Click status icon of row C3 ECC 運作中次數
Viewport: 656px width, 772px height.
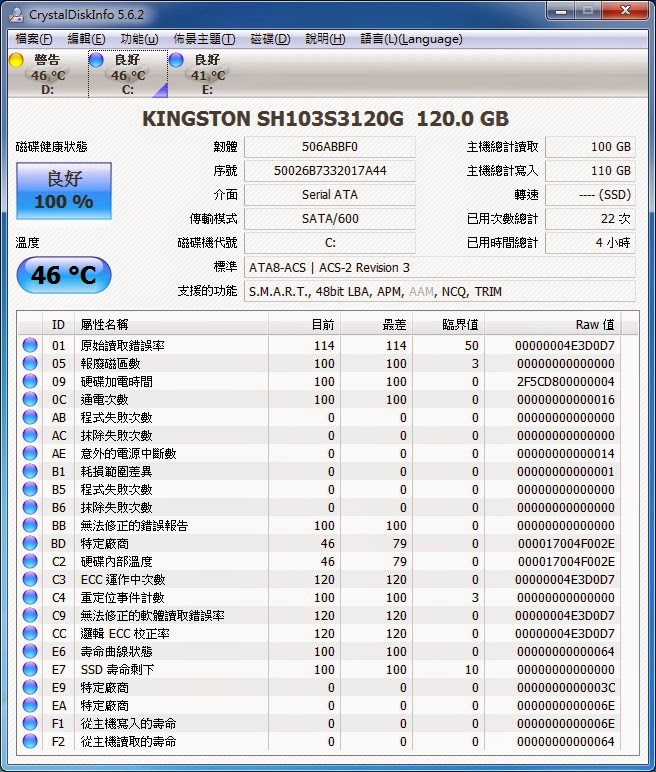point(30,579)
